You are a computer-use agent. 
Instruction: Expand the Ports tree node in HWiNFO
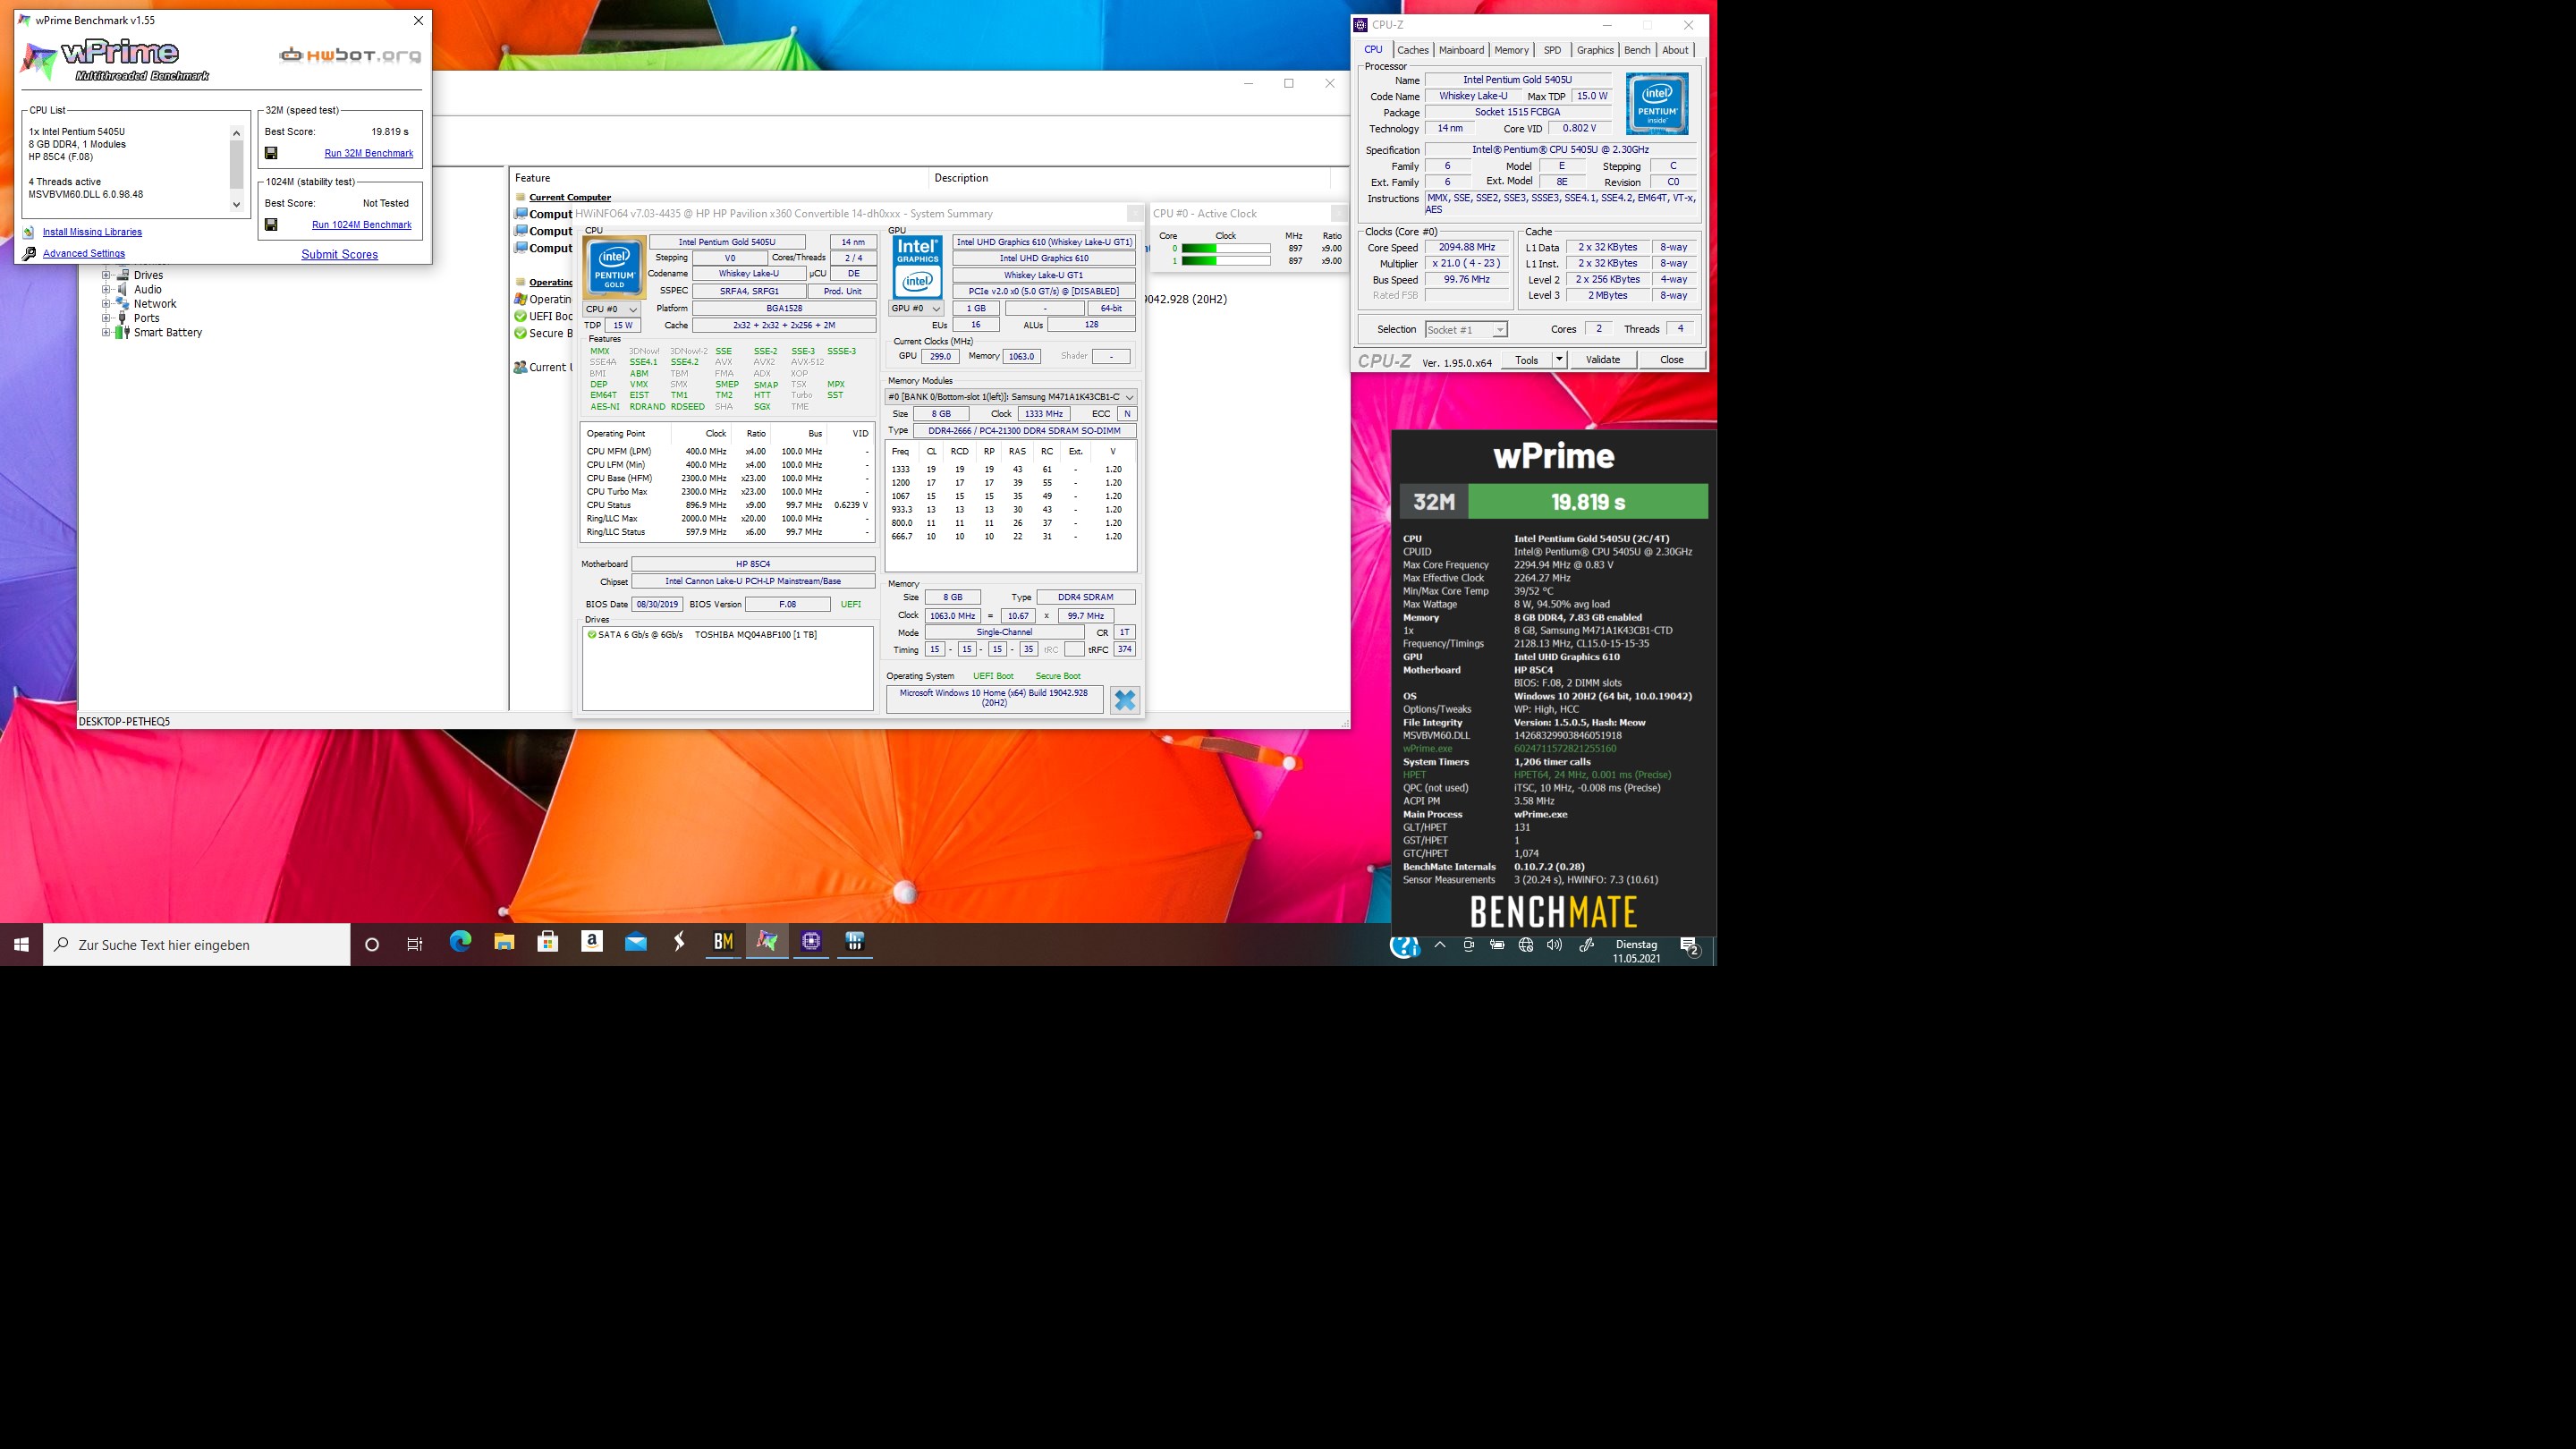(x=106, y=318)
